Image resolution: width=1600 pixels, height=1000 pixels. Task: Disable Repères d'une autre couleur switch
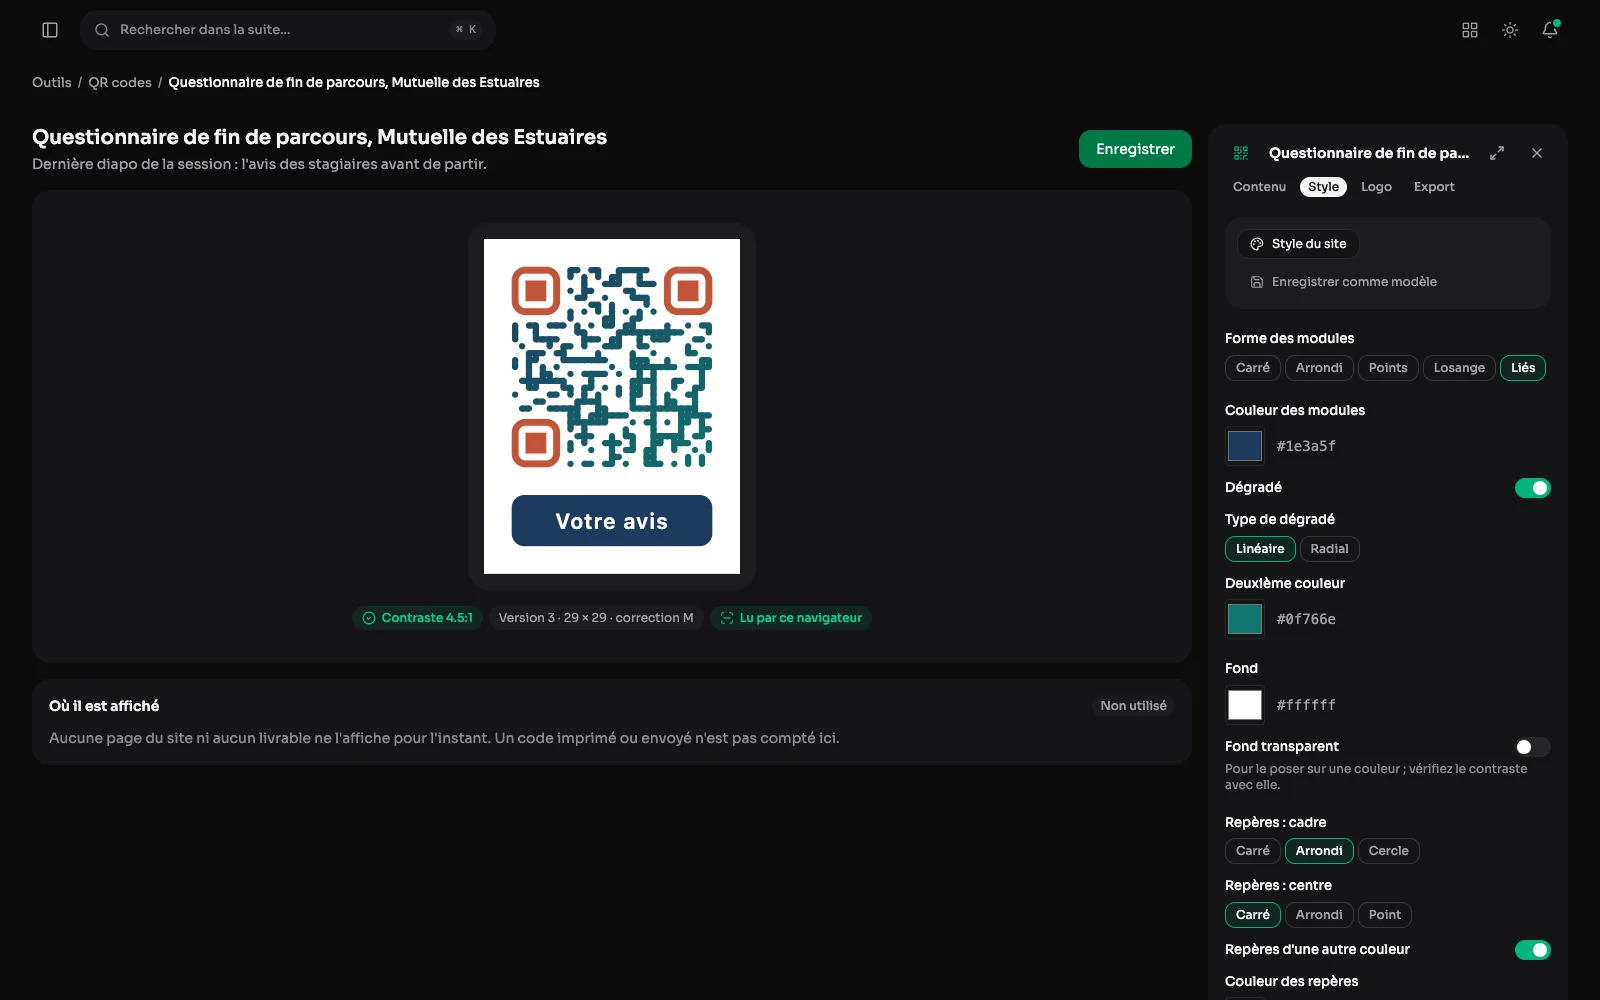tap(1532, 950)
